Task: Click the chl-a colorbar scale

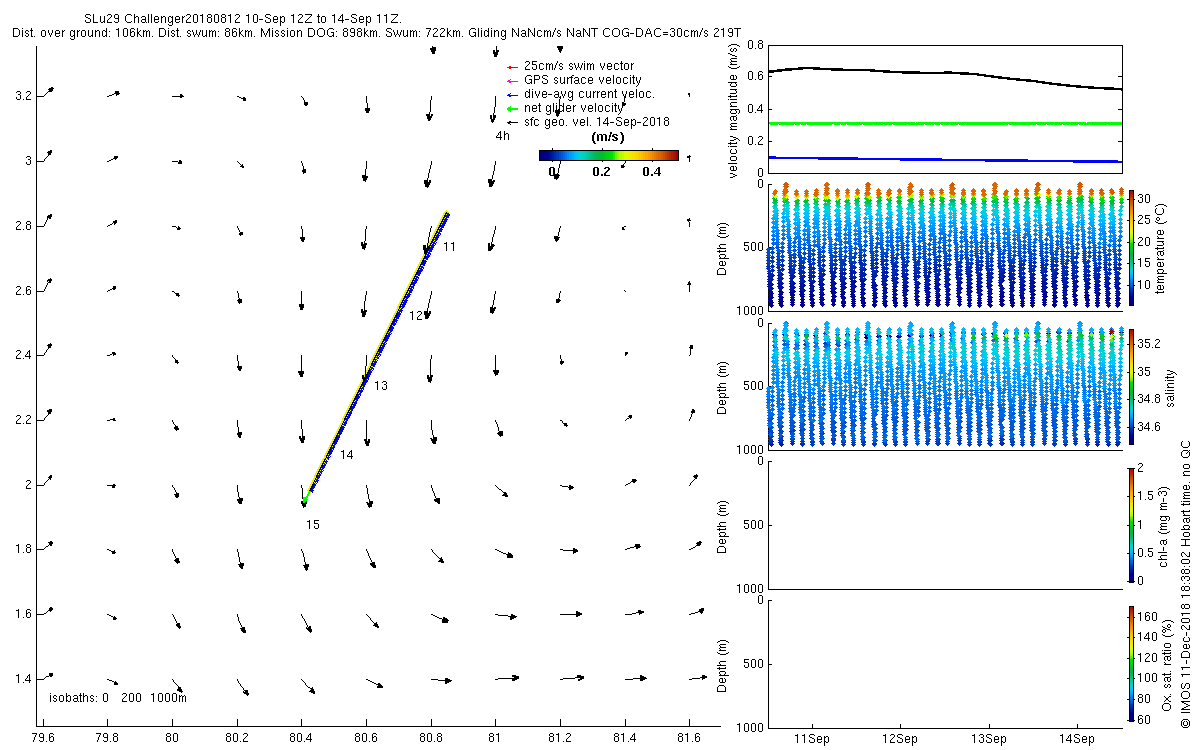Action: [x=1131, y=524]
